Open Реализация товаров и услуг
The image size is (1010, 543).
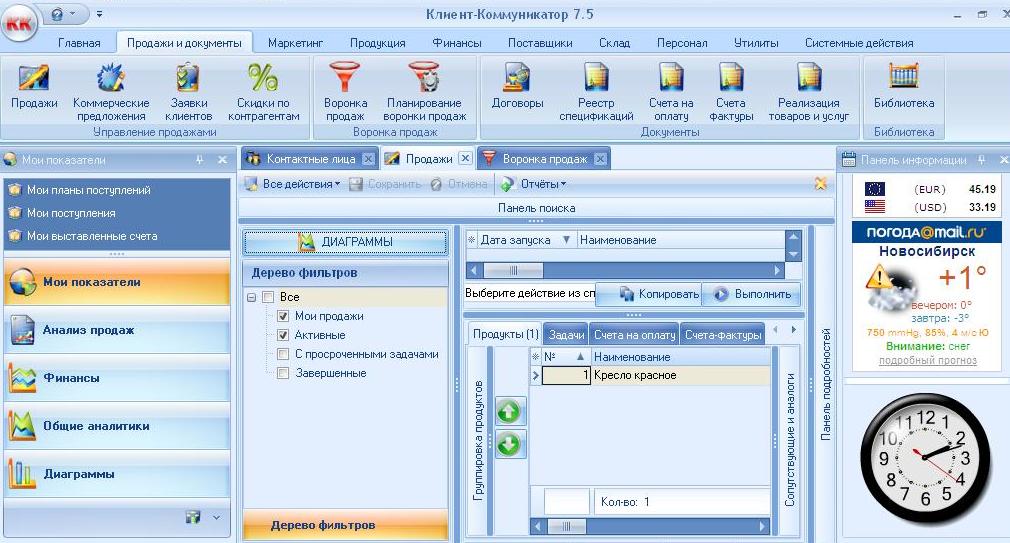pos(808,91)
